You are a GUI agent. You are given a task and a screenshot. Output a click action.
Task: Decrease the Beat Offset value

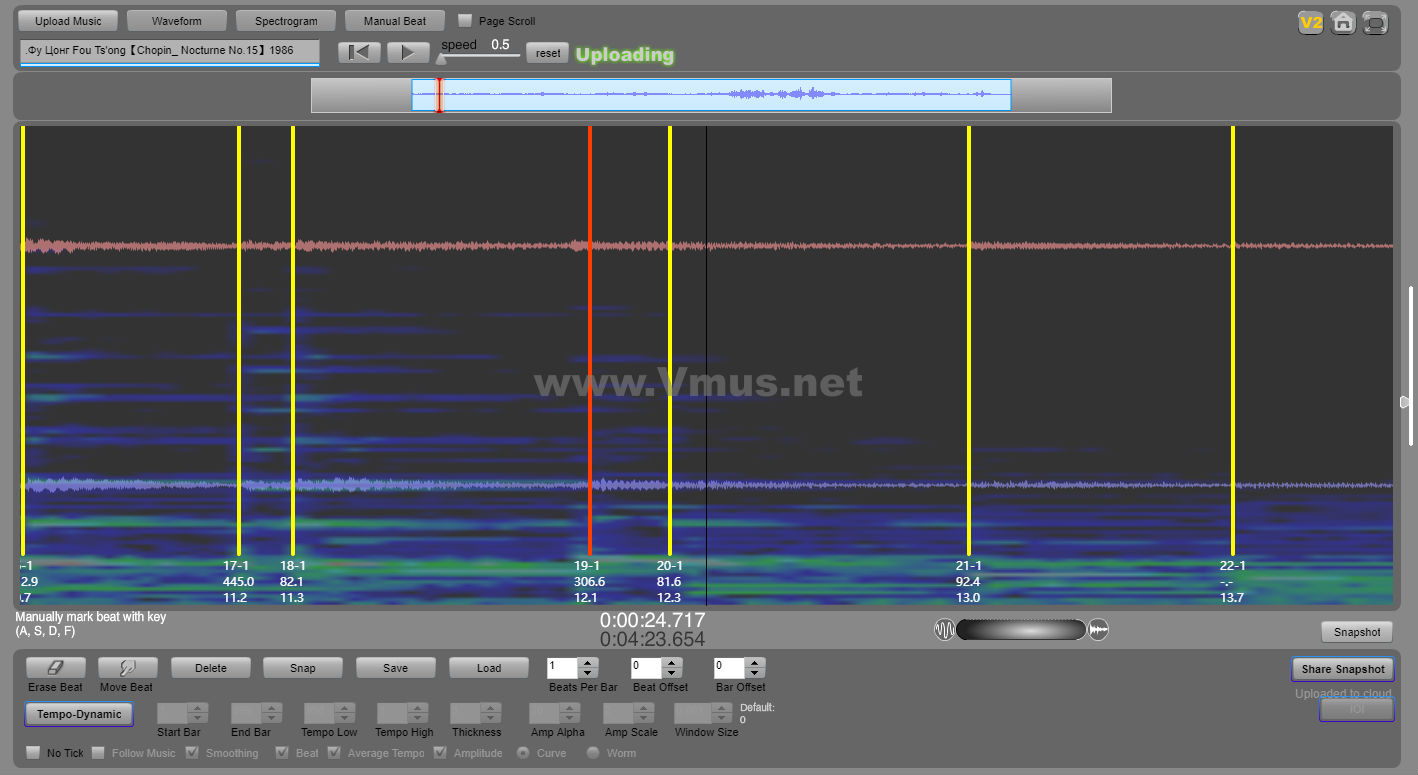click(671, 673)
